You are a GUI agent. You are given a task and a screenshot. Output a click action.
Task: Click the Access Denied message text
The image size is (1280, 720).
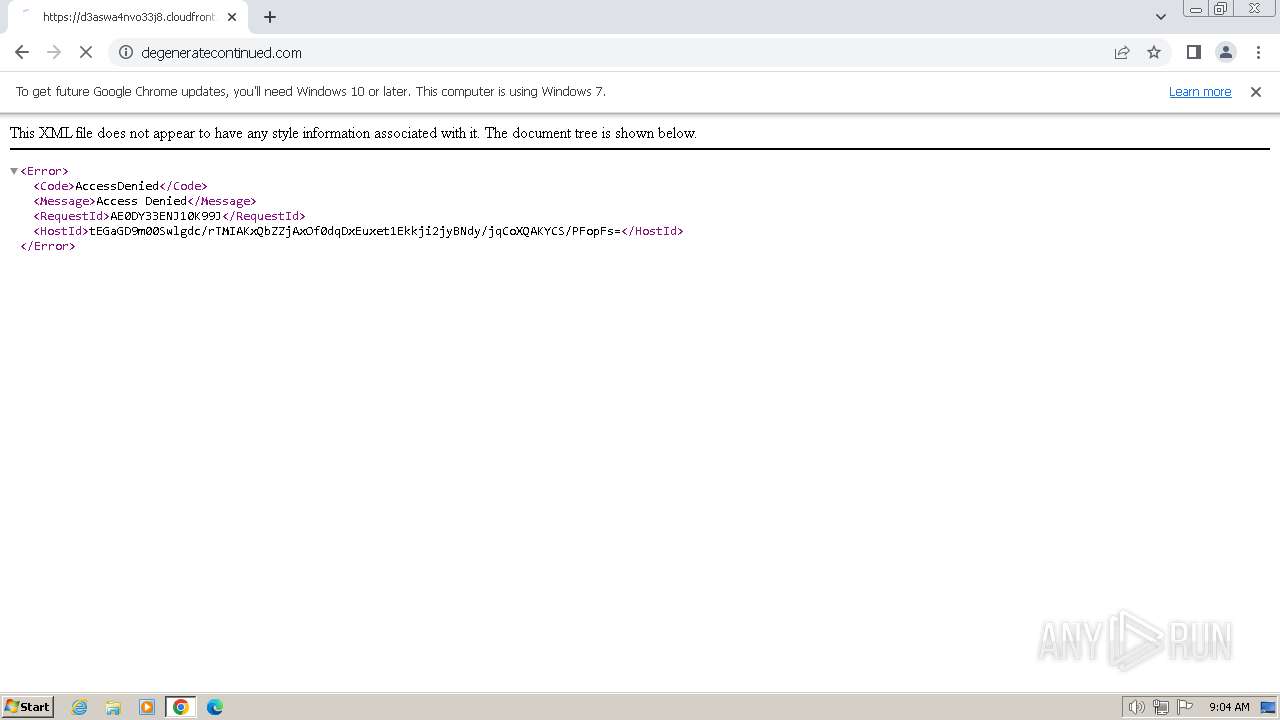click(142, 201)
